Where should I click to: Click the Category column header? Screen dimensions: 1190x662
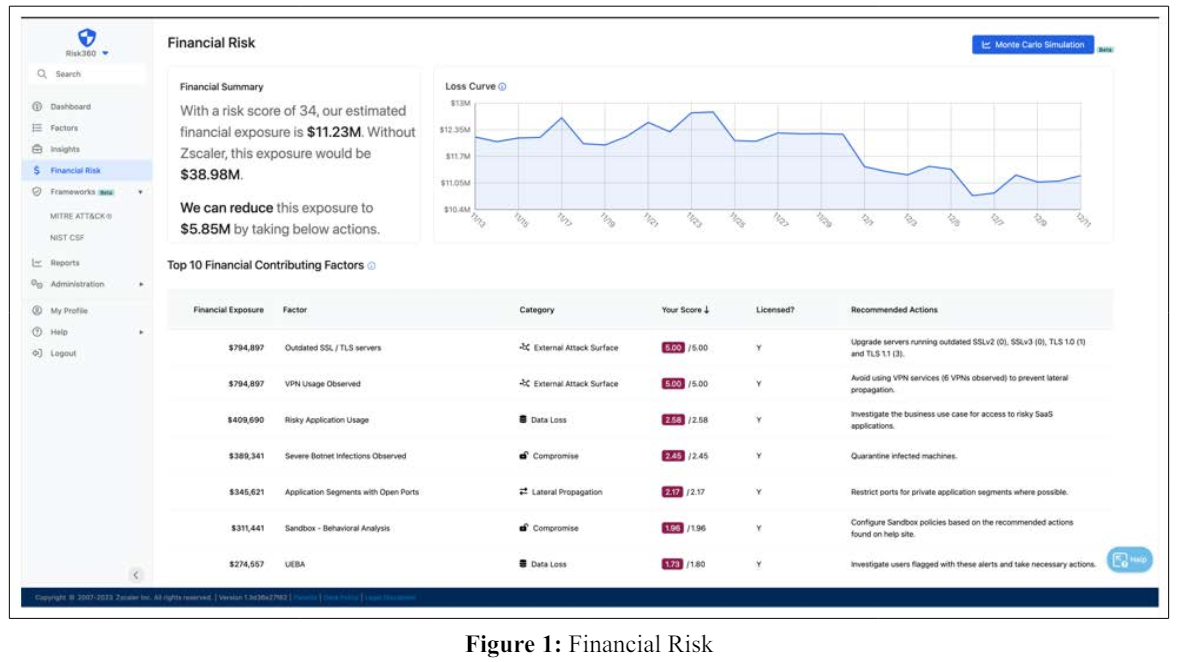[537, 310]
